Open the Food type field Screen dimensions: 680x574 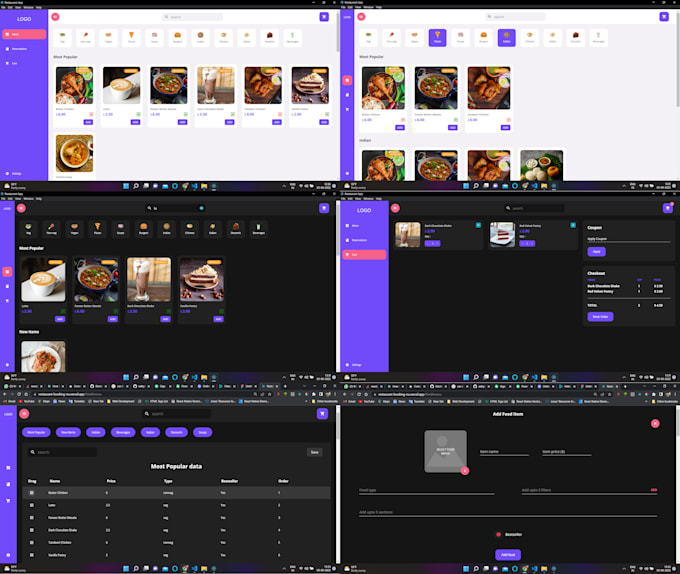pyautogui.click(x=426, y=490)
